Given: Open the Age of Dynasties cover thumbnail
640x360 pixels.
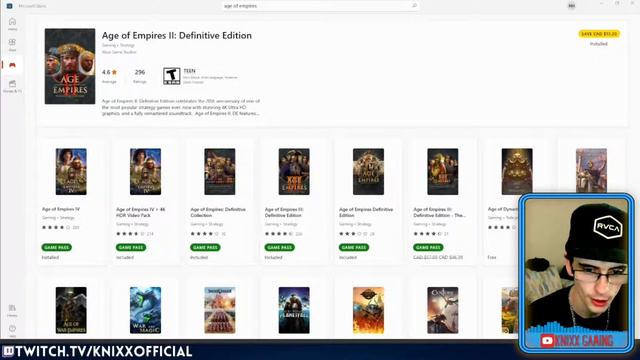Looking at the screenshot, I should (x=517, y=171).
